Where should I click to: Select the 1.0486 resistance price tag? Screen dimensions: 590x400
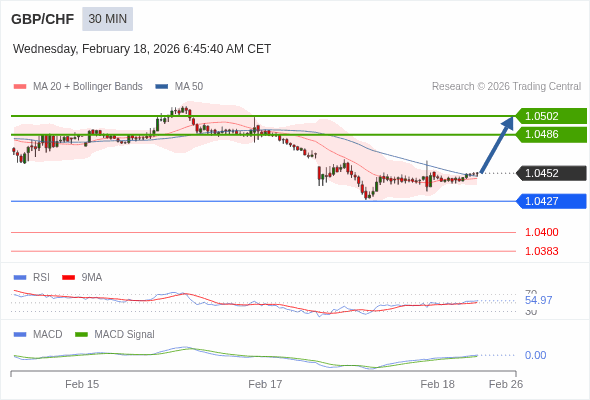coord(551,134)
